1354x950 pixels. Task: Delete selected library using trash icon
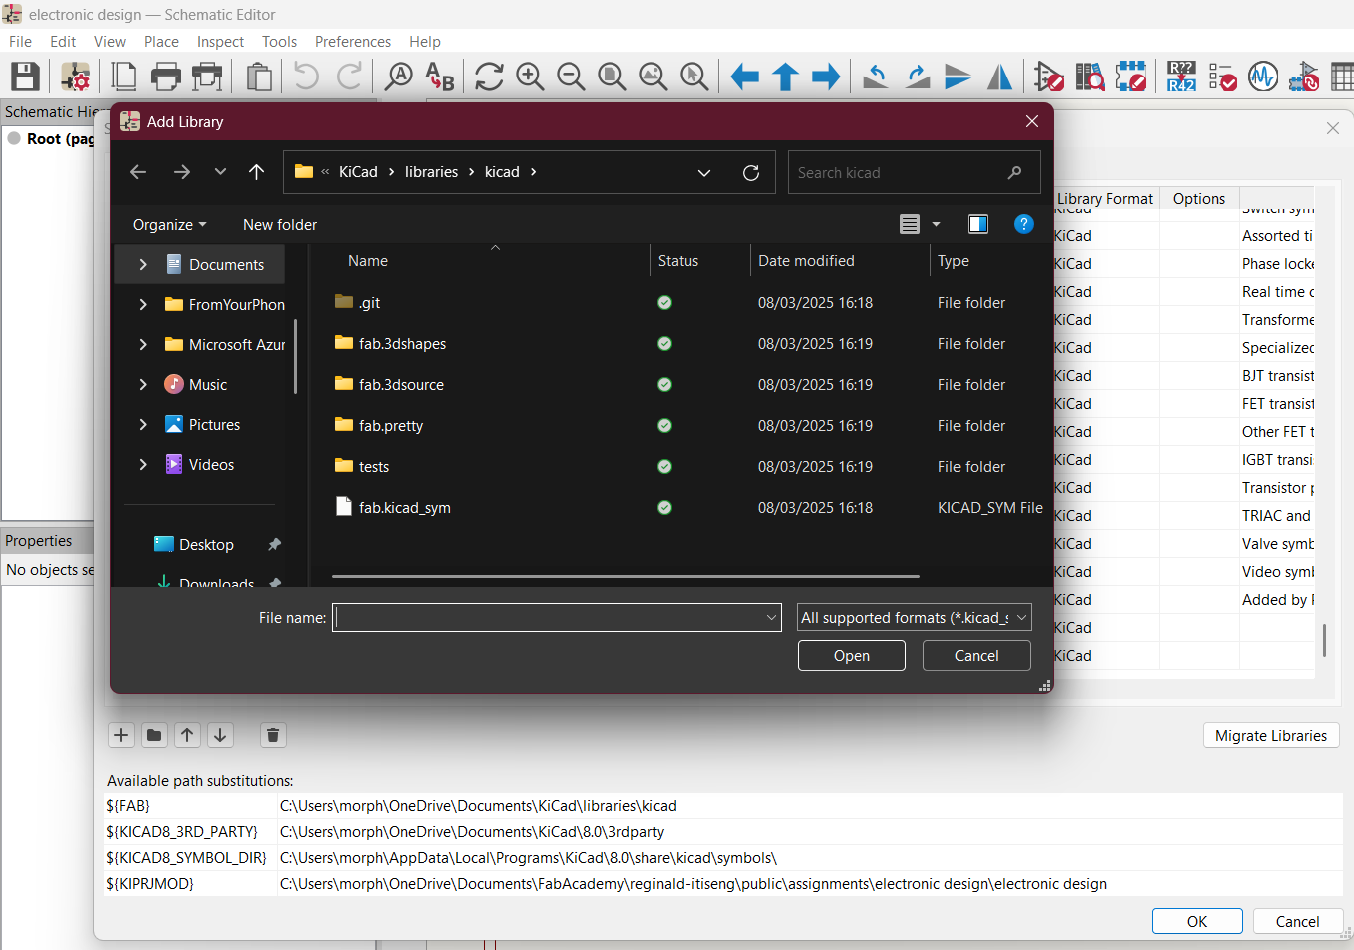(273, 735)
